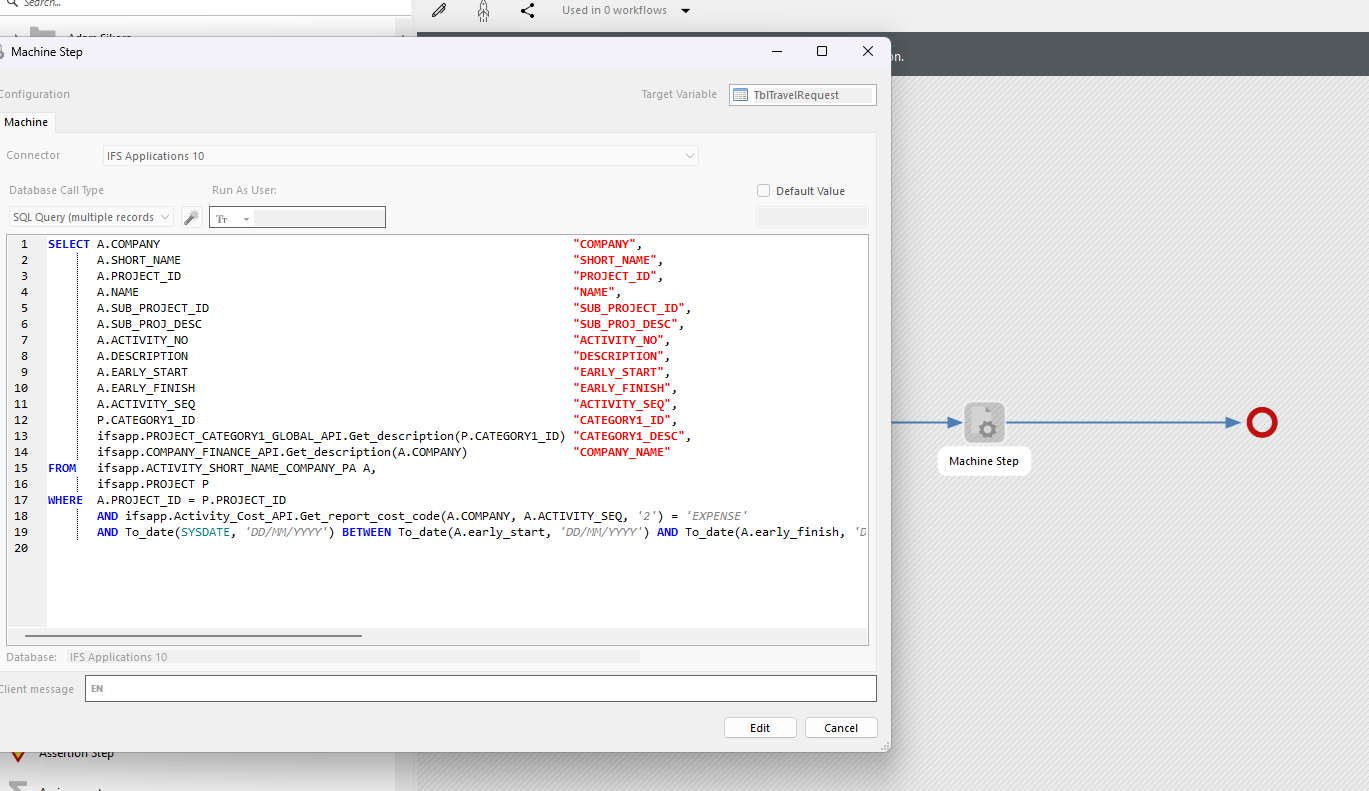Open the Run As User type selector dropdown
This screenshot has height=791, width=1369.
tap(233, 218)
